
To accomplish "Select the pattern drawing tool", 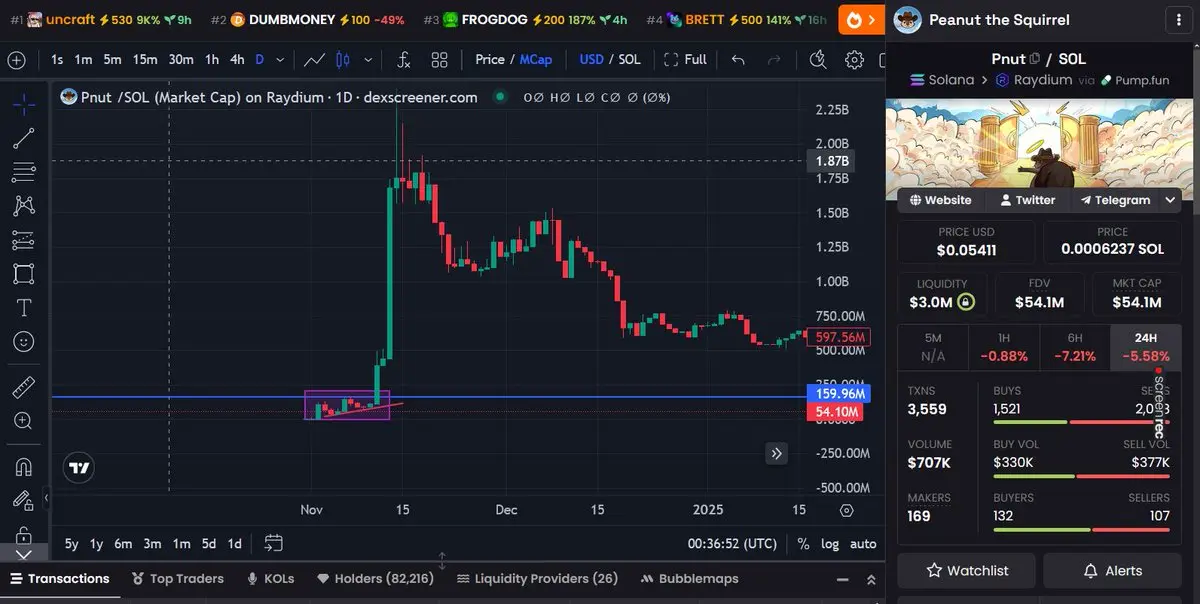I will (24, 206).
